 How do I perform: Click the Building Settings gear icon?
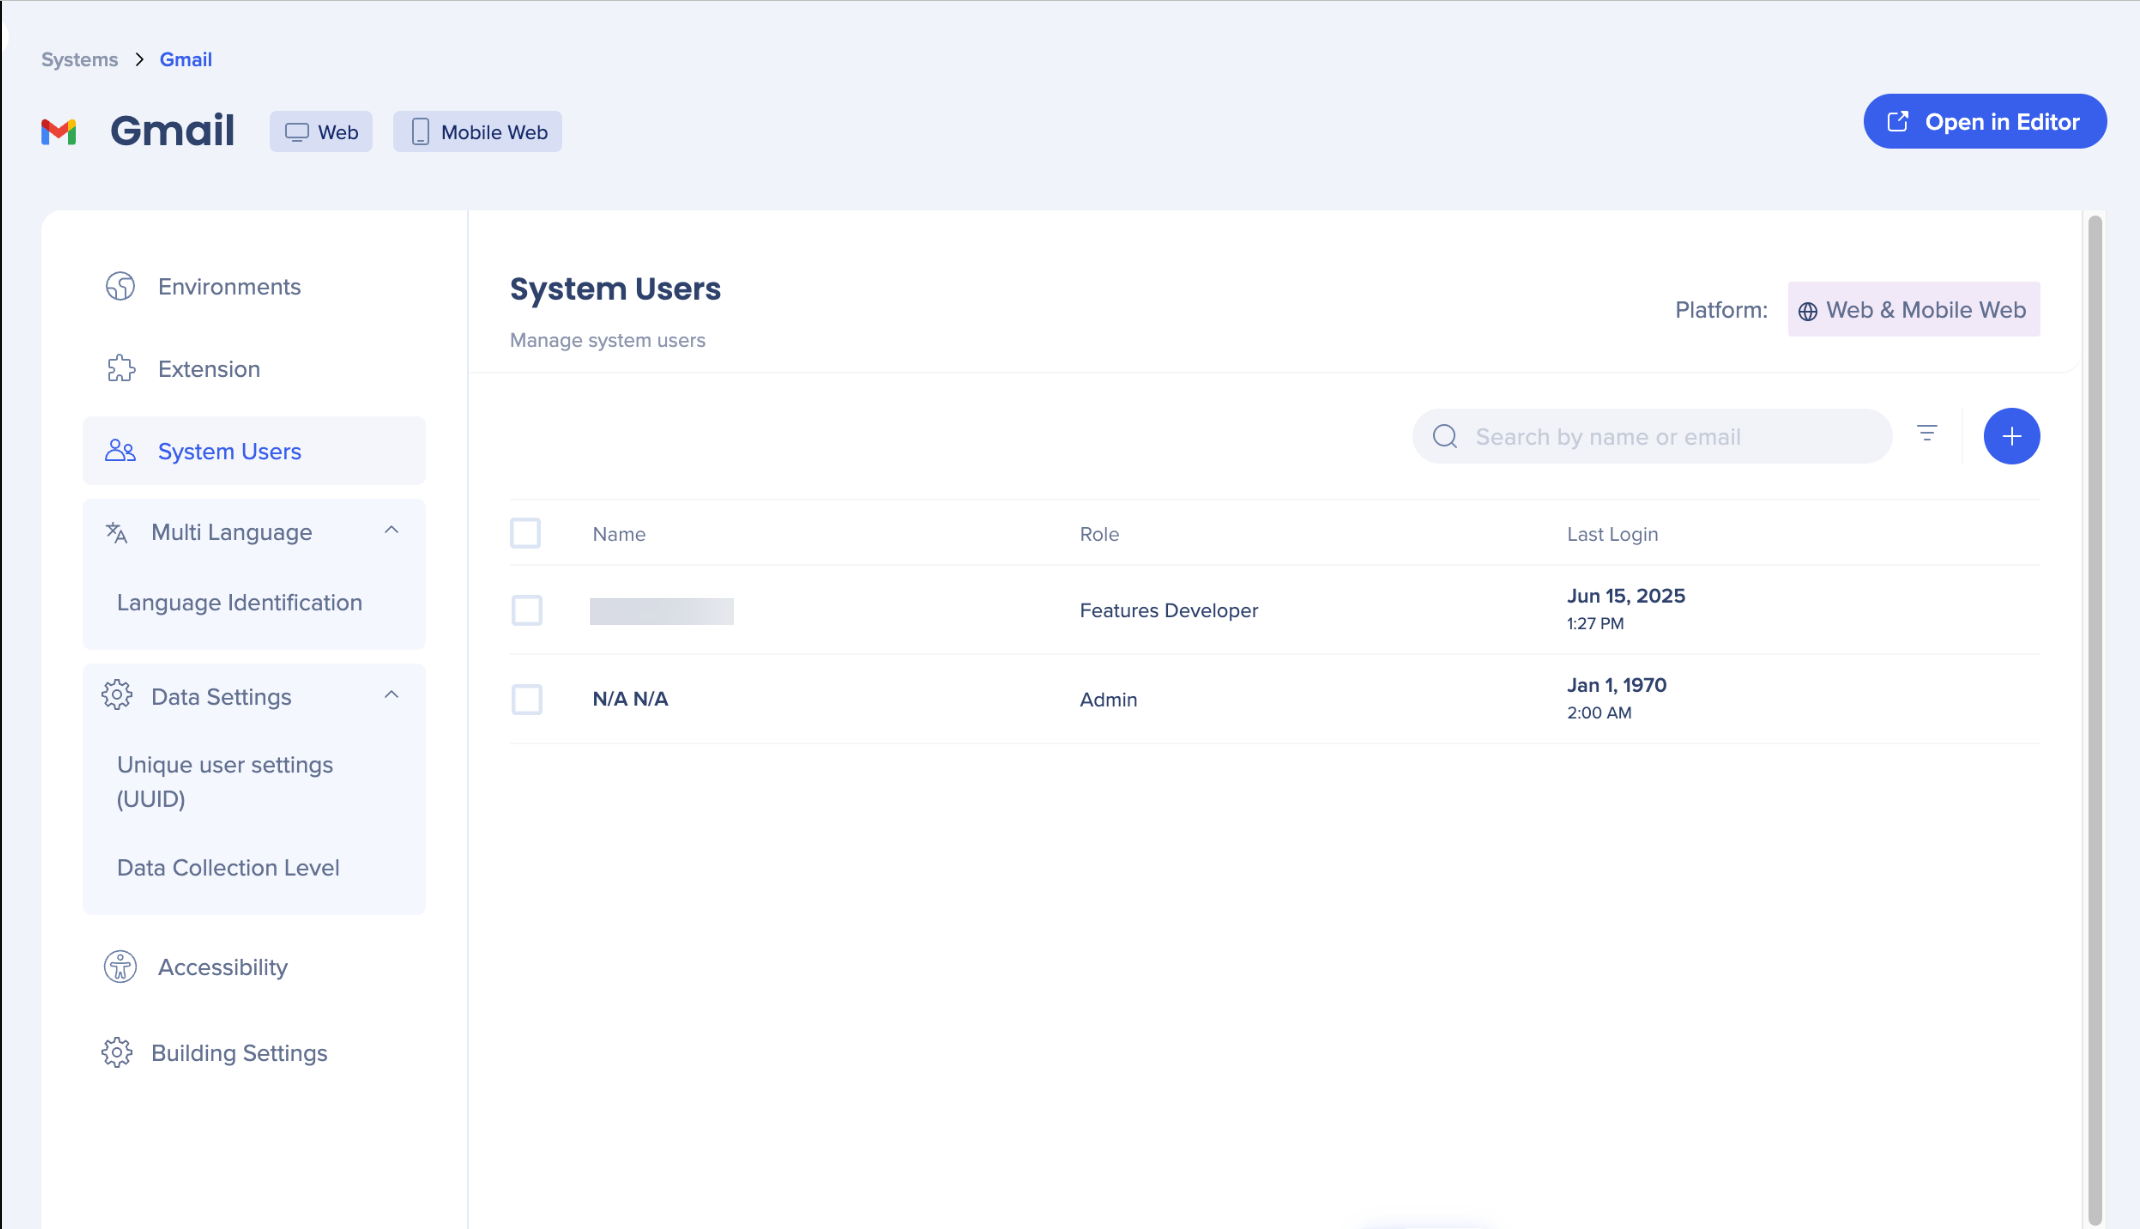click(x=117, y=1052)
